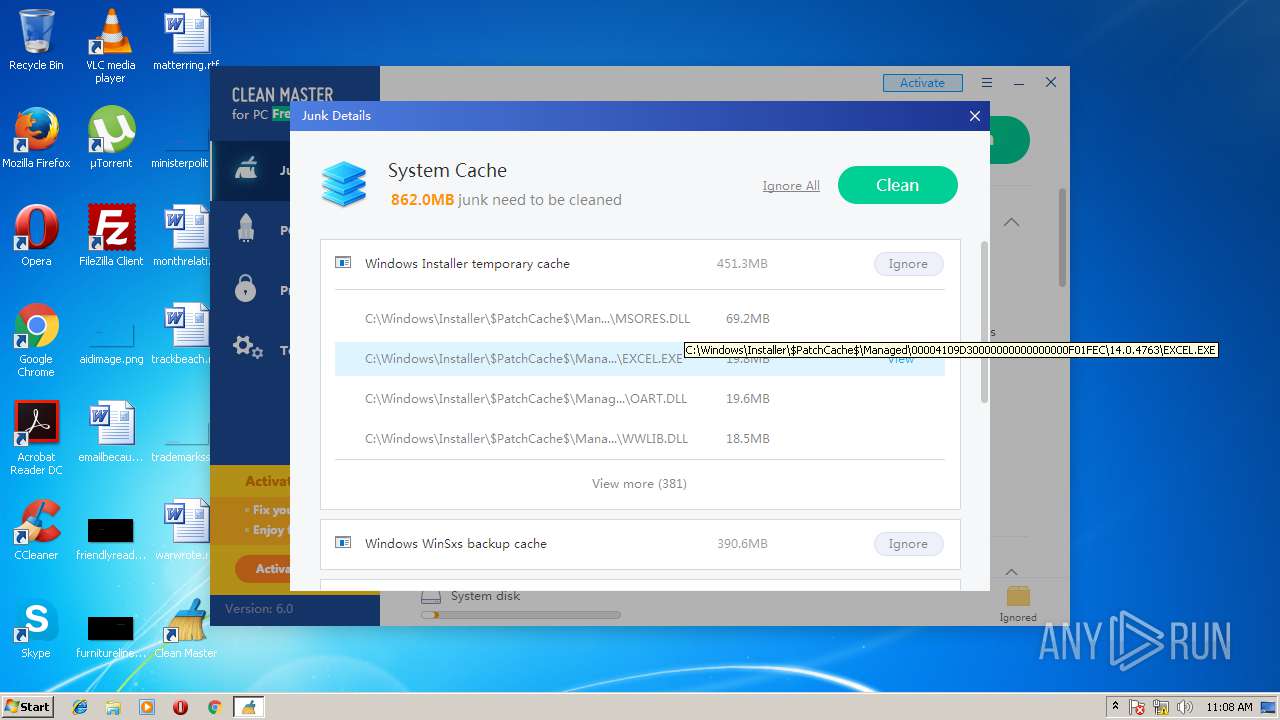Click the Ignore All link
Image resolution: width=1280 pixels, height=720 pixels.
pyautogui.click(x=791, y=186)
